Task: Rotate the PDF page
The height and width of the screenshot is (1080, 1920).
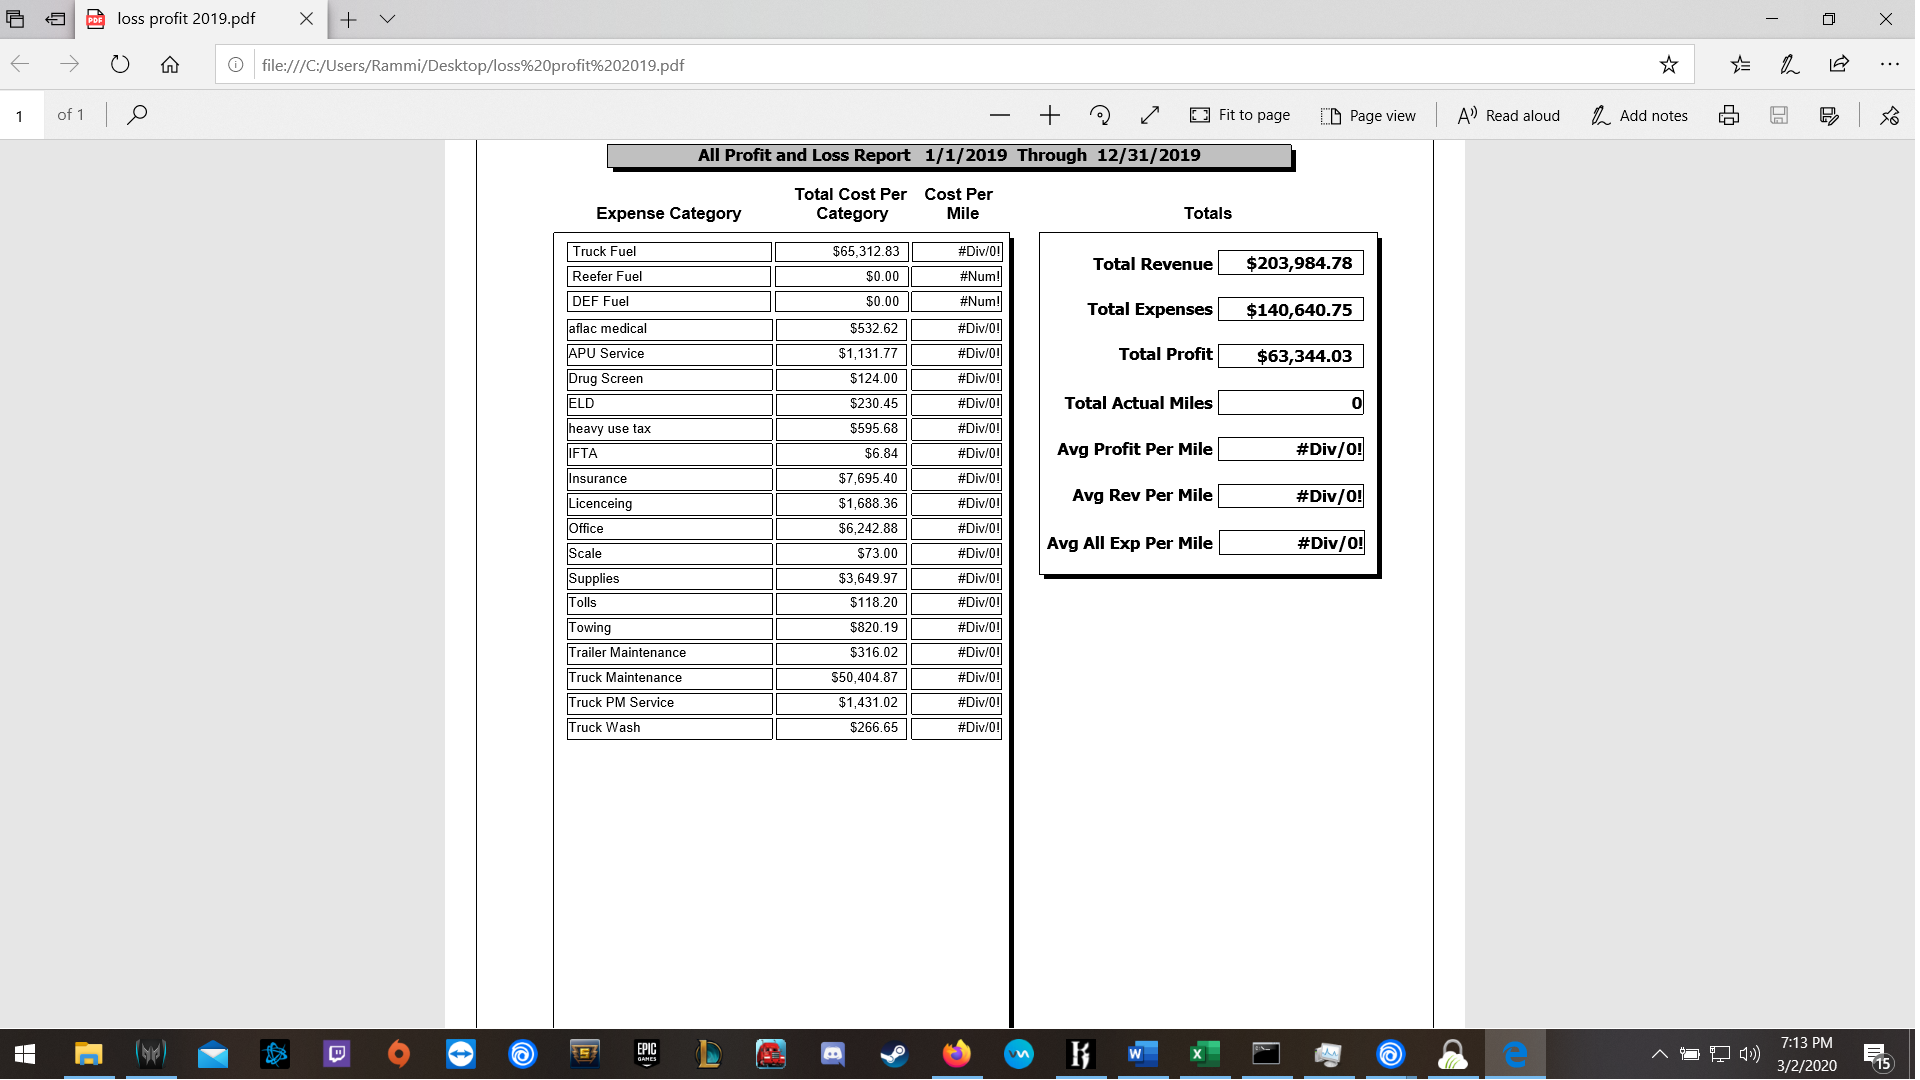Action: (x=1100, y=115)
